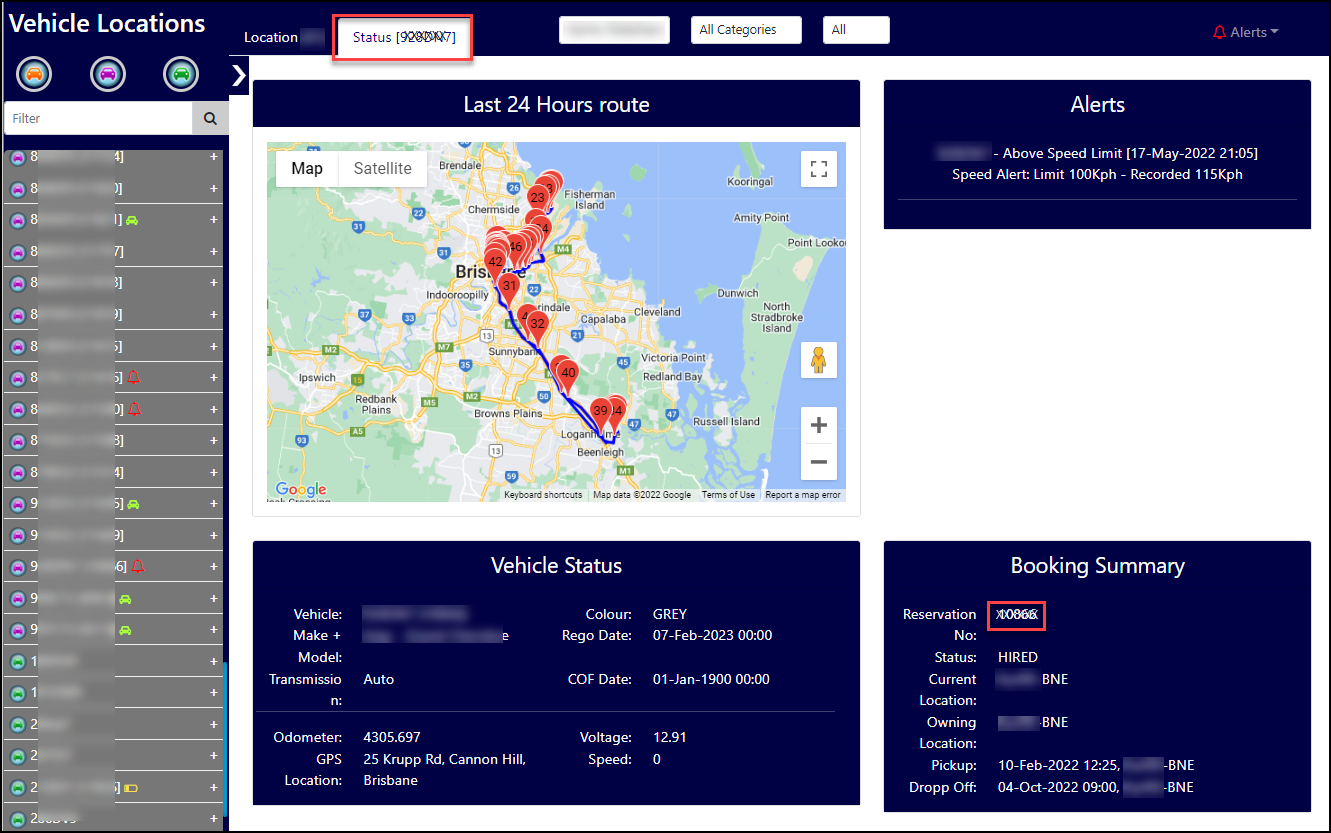Click the yellow battery icon in vehicle list

click(x=131, y=788)
